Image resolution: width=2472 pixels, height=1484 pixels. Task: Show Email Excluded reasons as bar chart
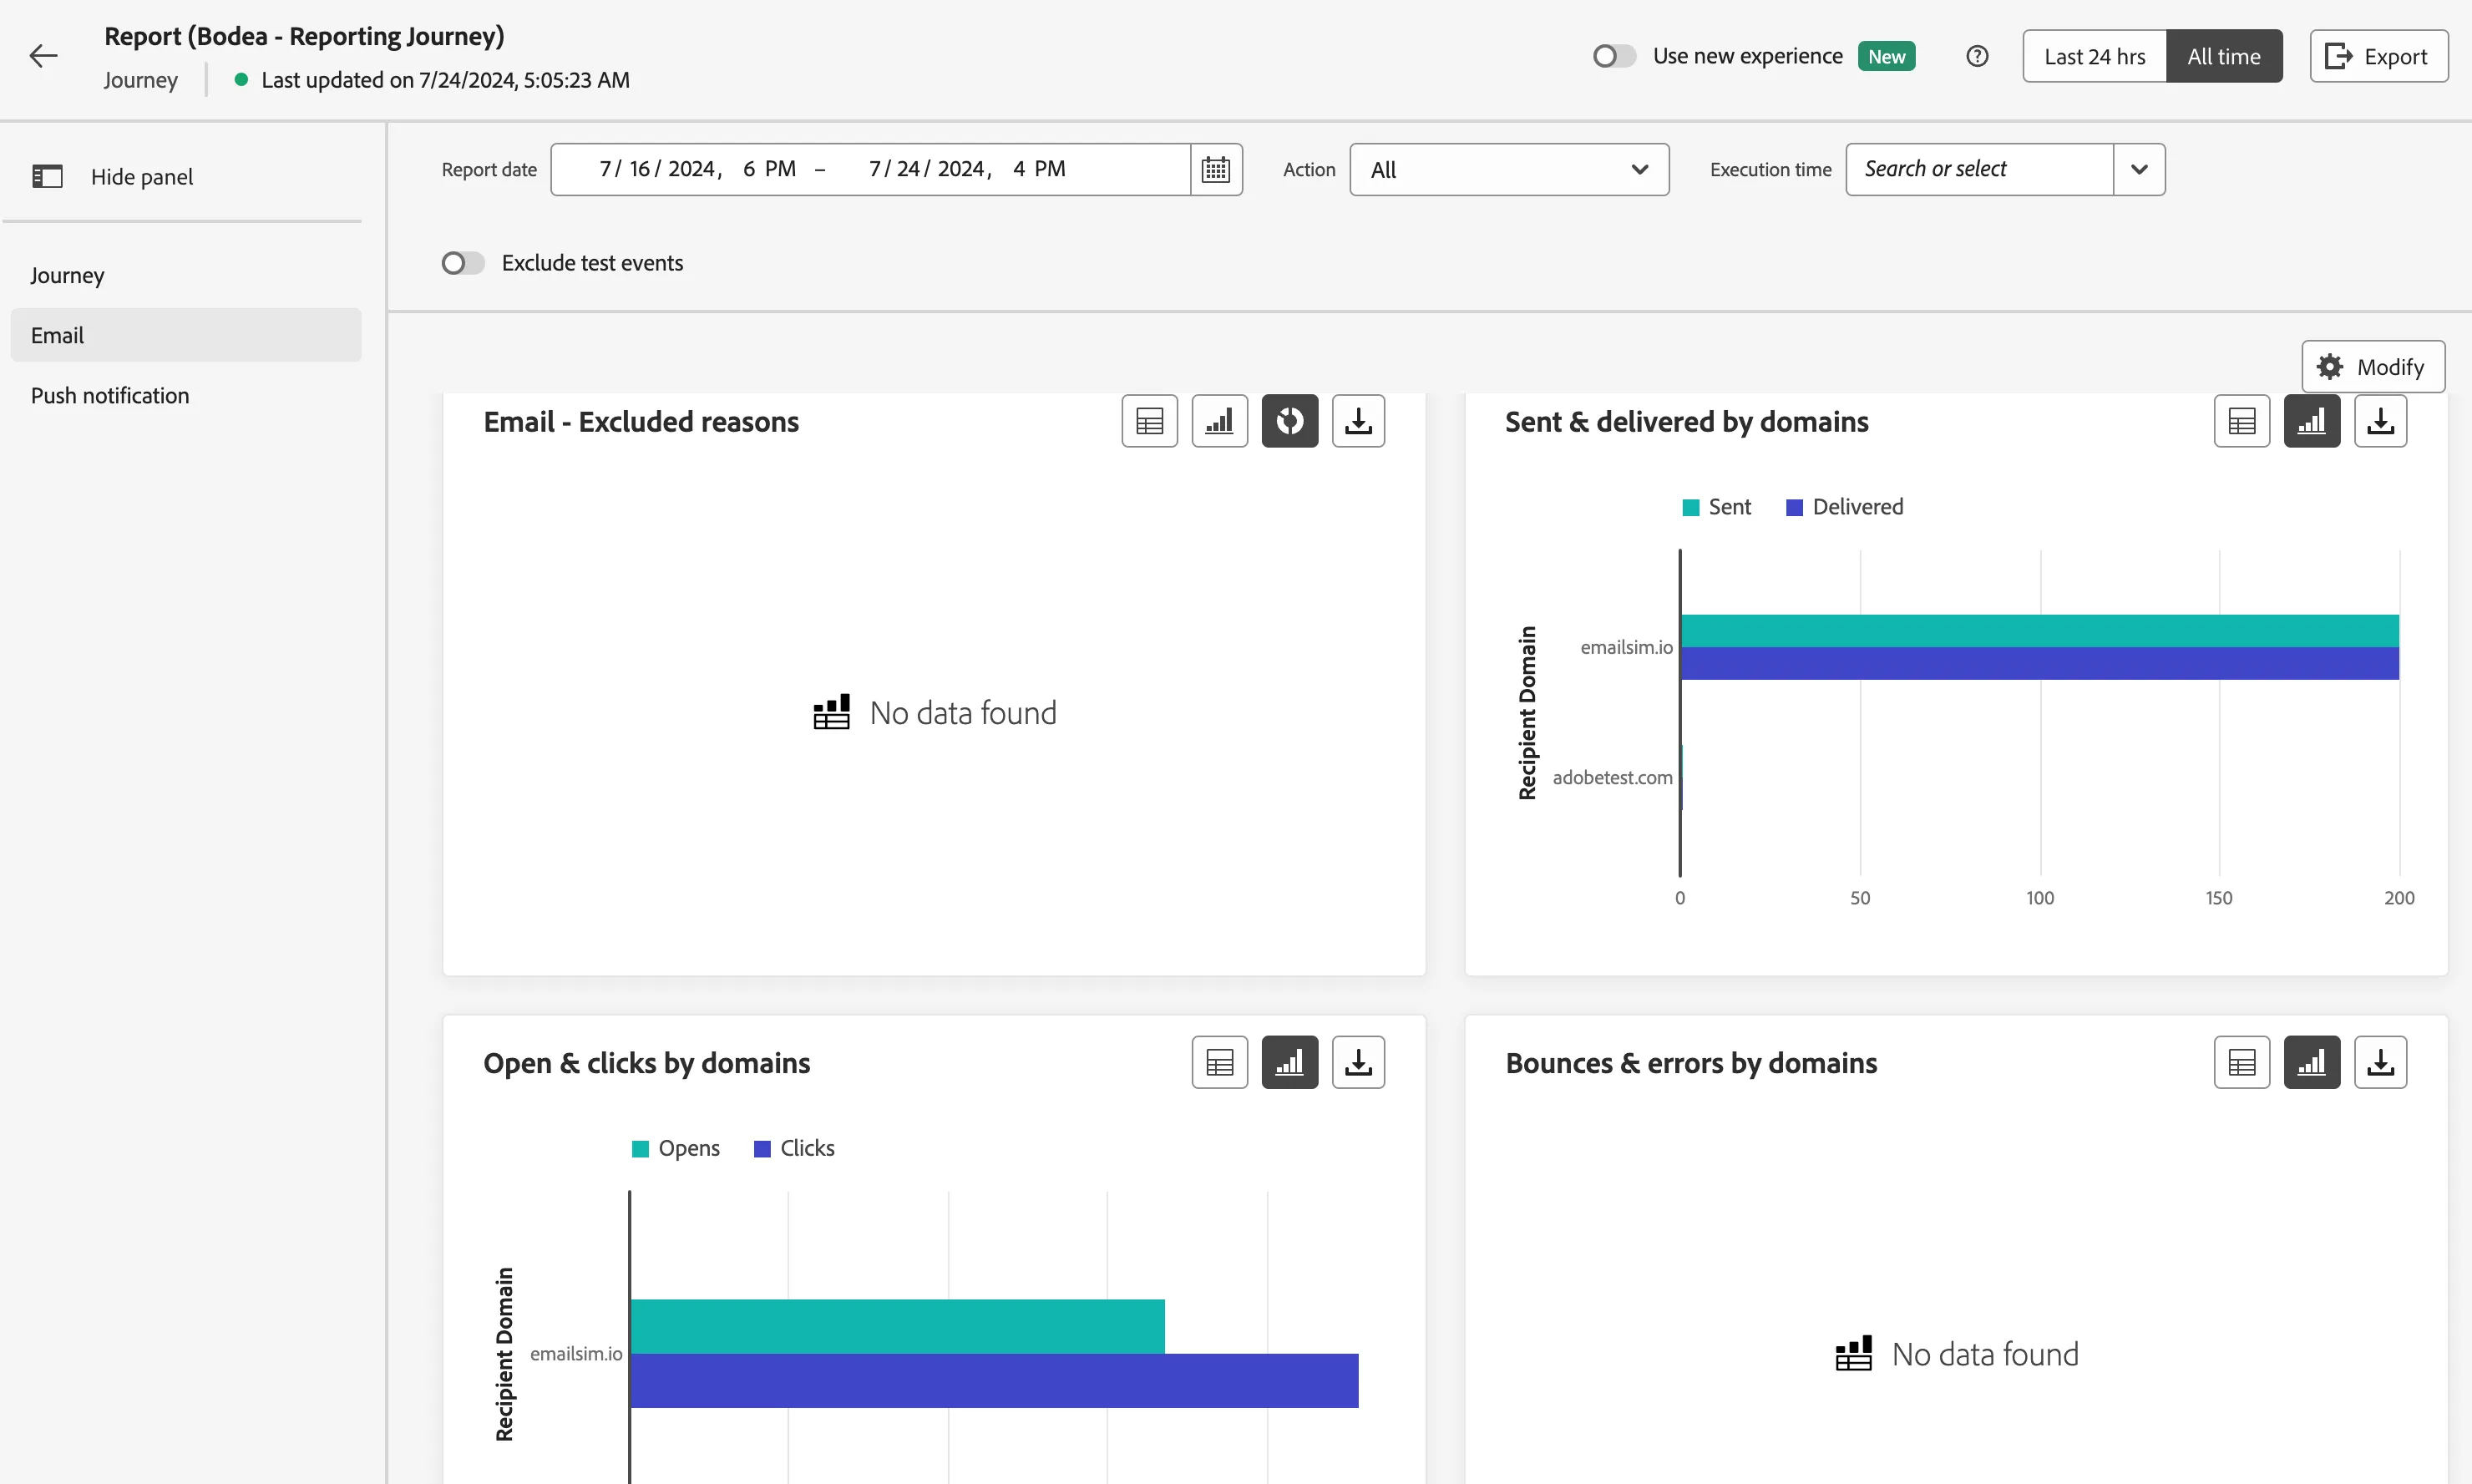tap(1219, 421)
